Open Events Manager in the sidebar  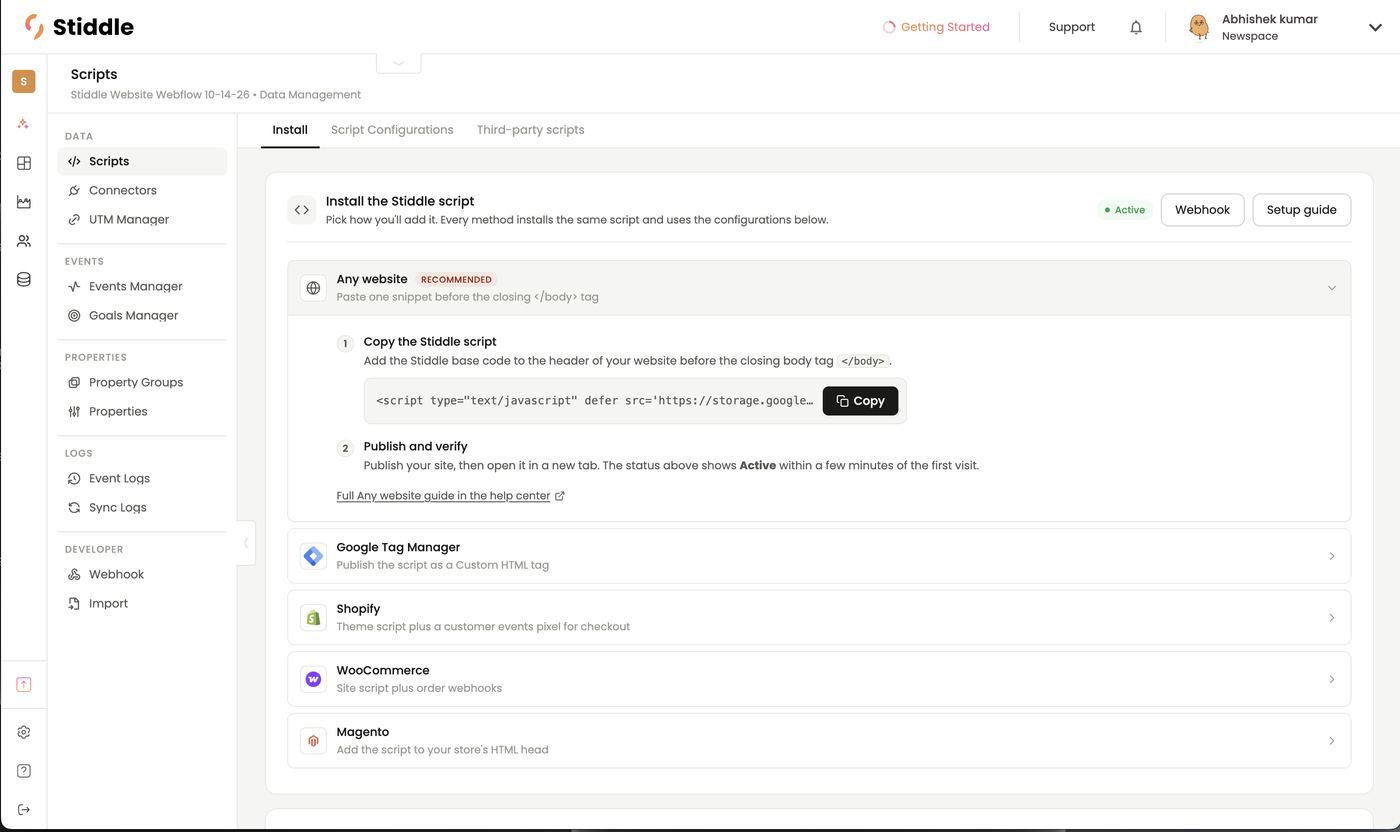[143, 286]
